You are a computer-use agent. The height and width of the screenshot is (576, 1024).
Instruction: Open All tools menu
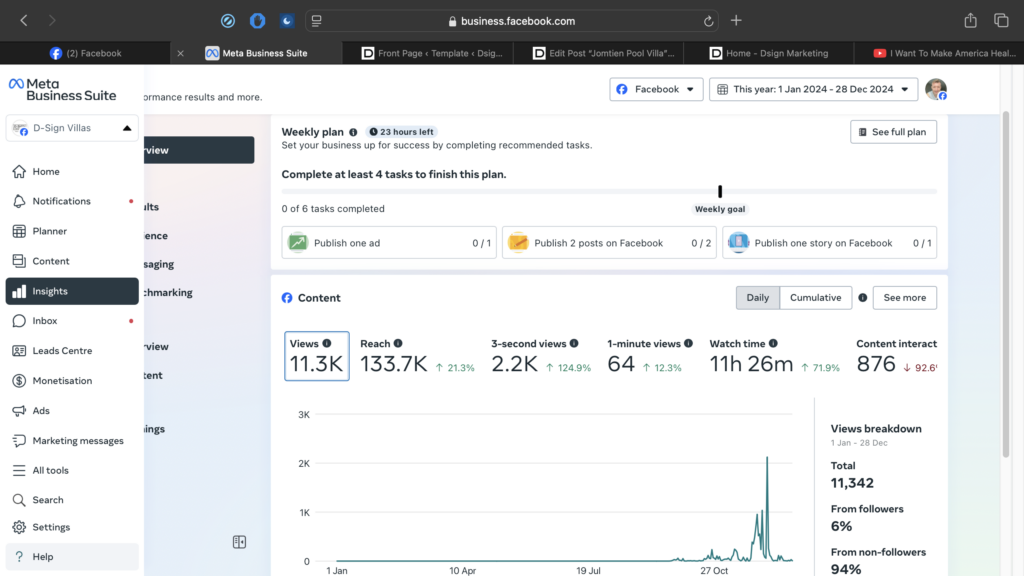click(x=72, y=470)
